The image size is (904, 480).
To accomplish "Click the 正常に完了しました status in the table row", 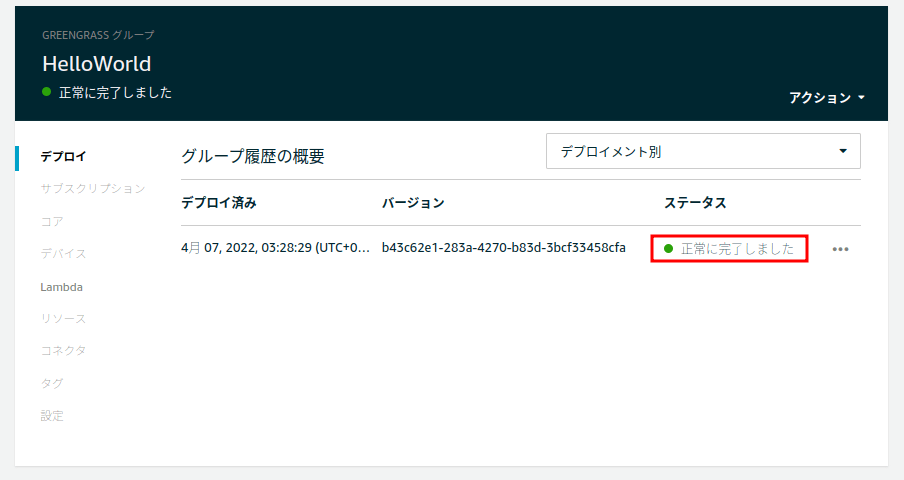I will click(729, 249).
